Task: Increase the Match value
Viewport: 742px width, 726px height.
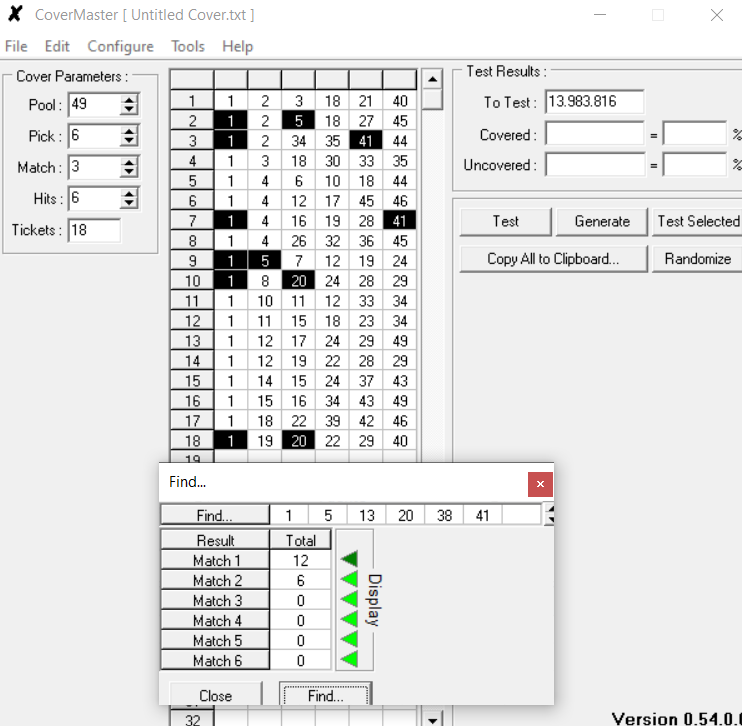Action: click(x=129, y=163)
